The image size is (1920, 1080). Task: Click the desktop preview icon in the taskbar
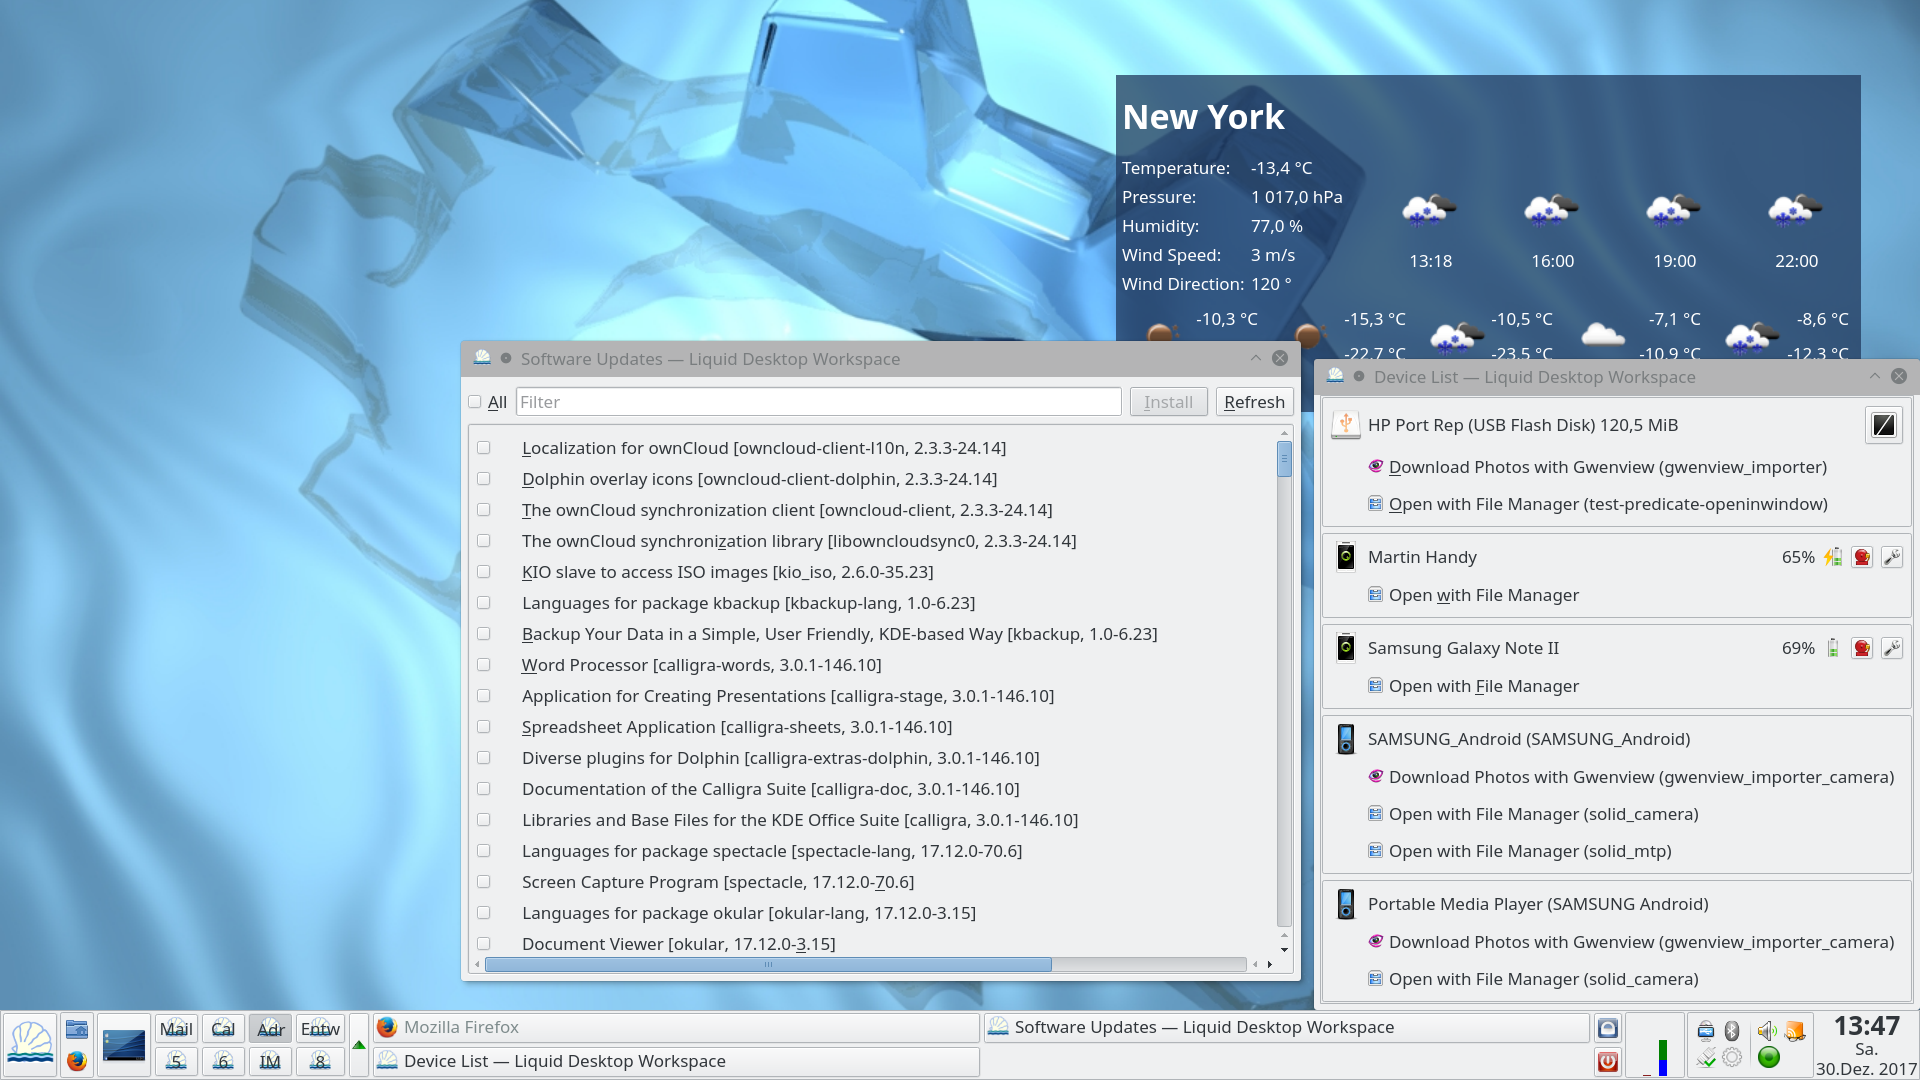point(124,1045)
